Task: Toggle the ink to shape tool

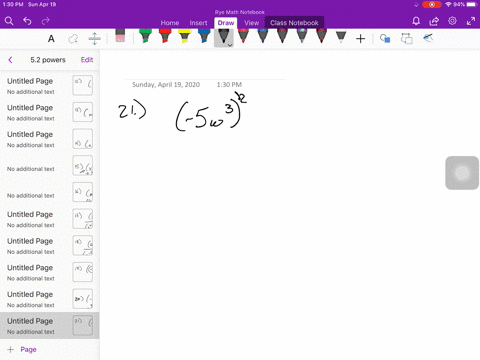Action: (407, 39)
